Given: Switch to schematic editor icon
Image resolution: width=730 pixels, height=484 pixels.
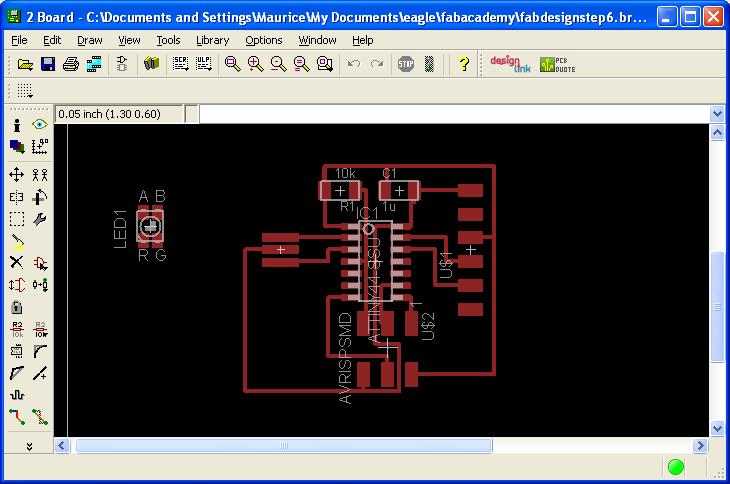Looking at the screenshot, I should coord(122,64).
